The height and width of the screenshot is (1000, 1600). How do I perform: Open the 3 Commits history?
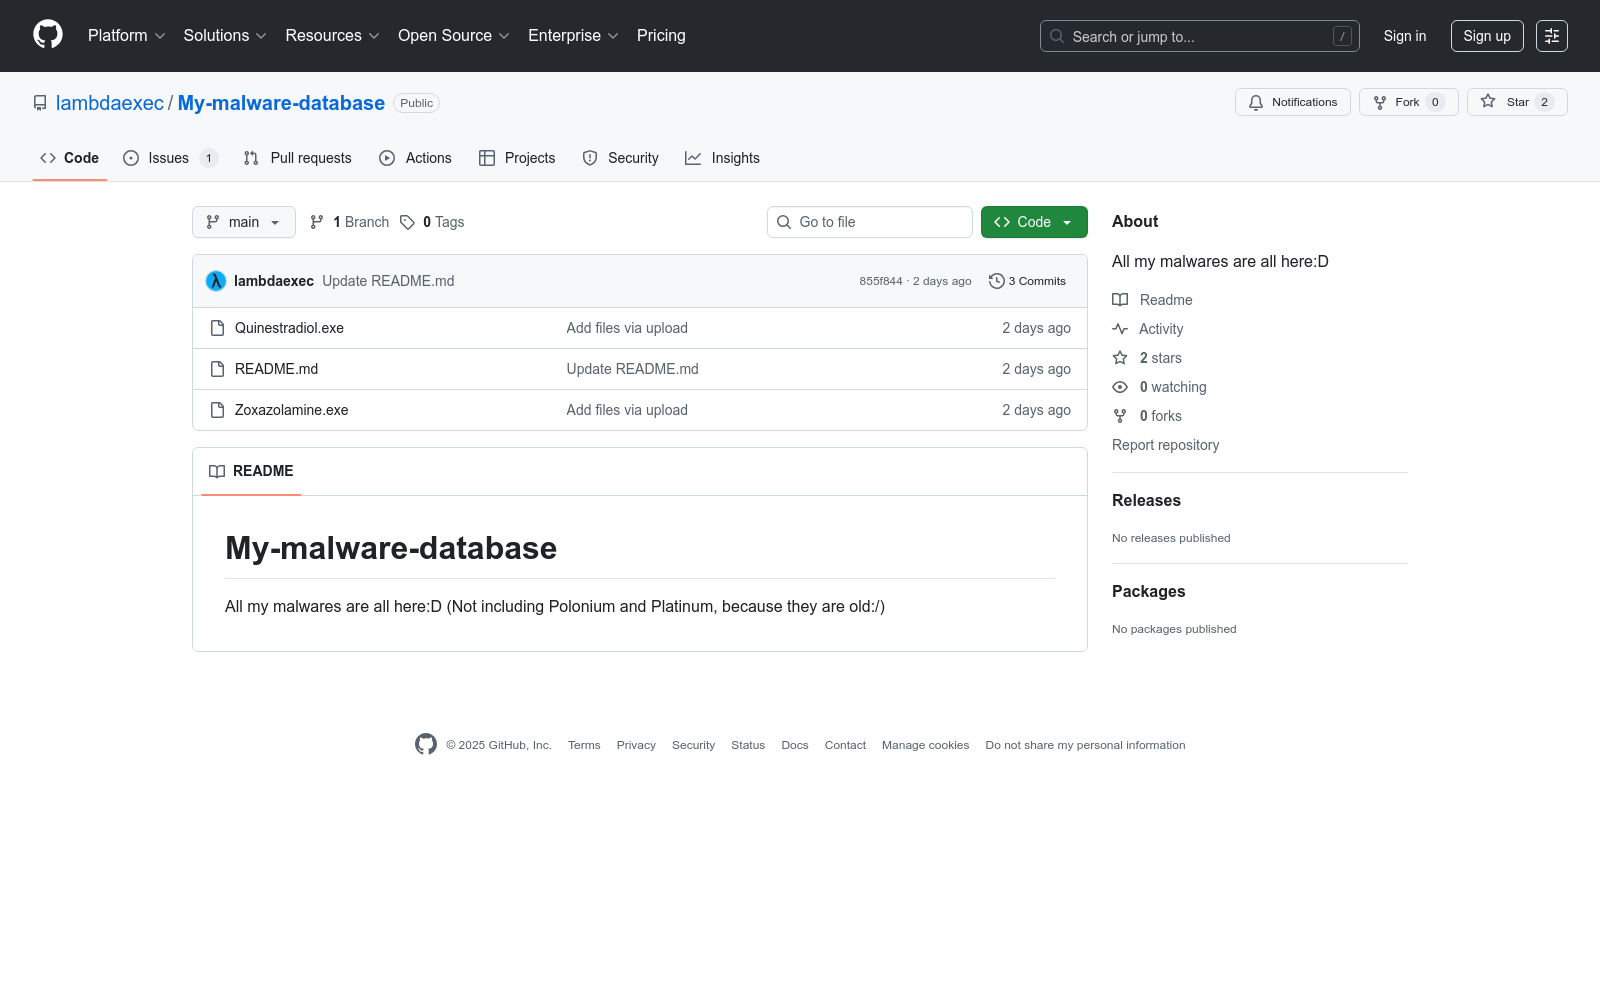1027,281
